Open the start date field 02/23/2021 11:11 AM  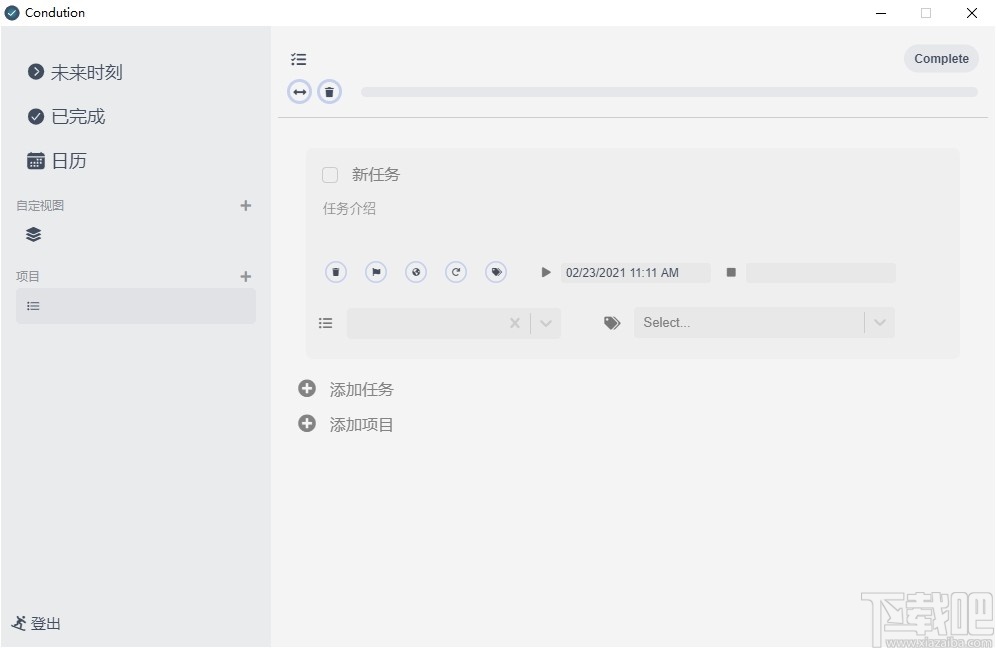[x=635, y=273]
